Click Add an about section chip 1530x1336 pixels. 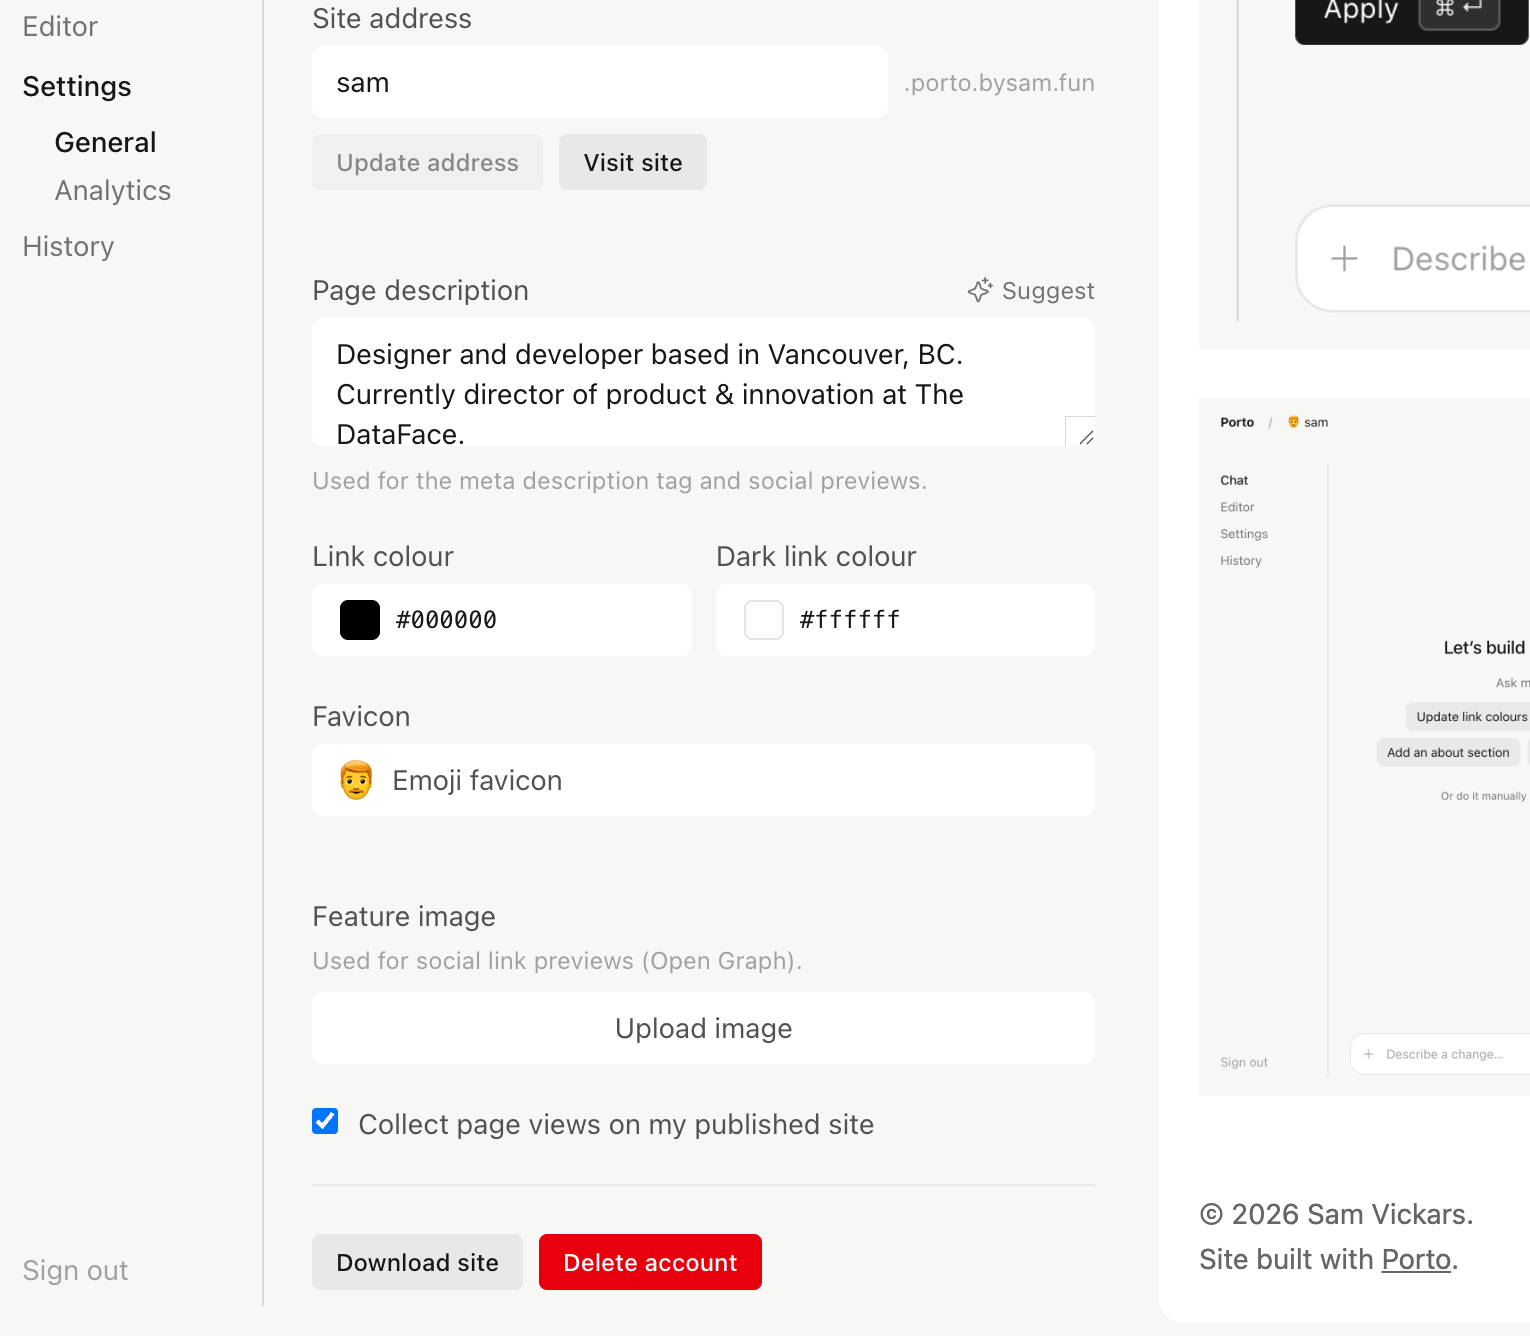click(x=1448, y=753)
